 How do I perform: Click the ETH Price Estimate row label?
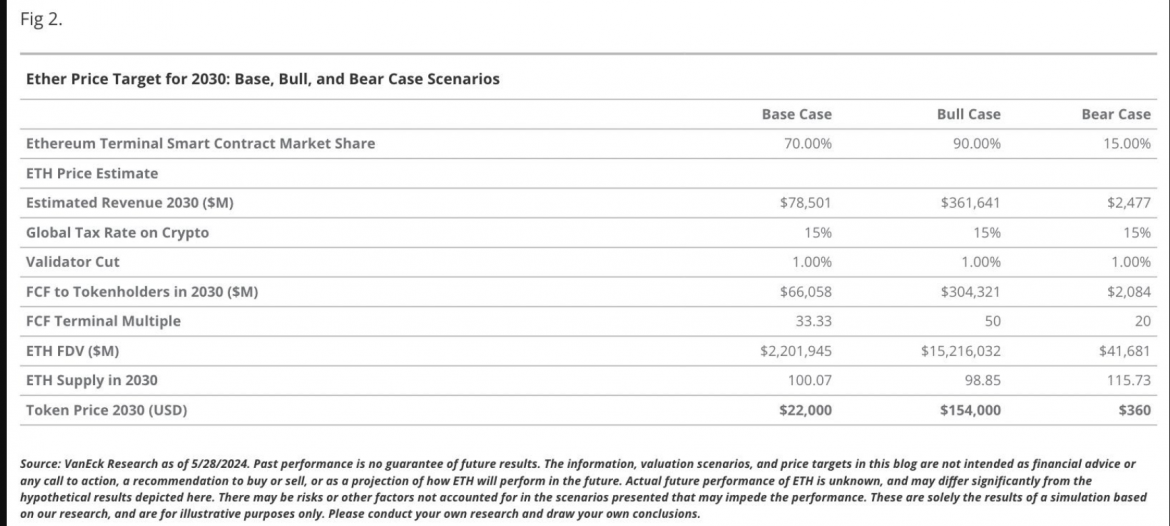click(92, 173)
